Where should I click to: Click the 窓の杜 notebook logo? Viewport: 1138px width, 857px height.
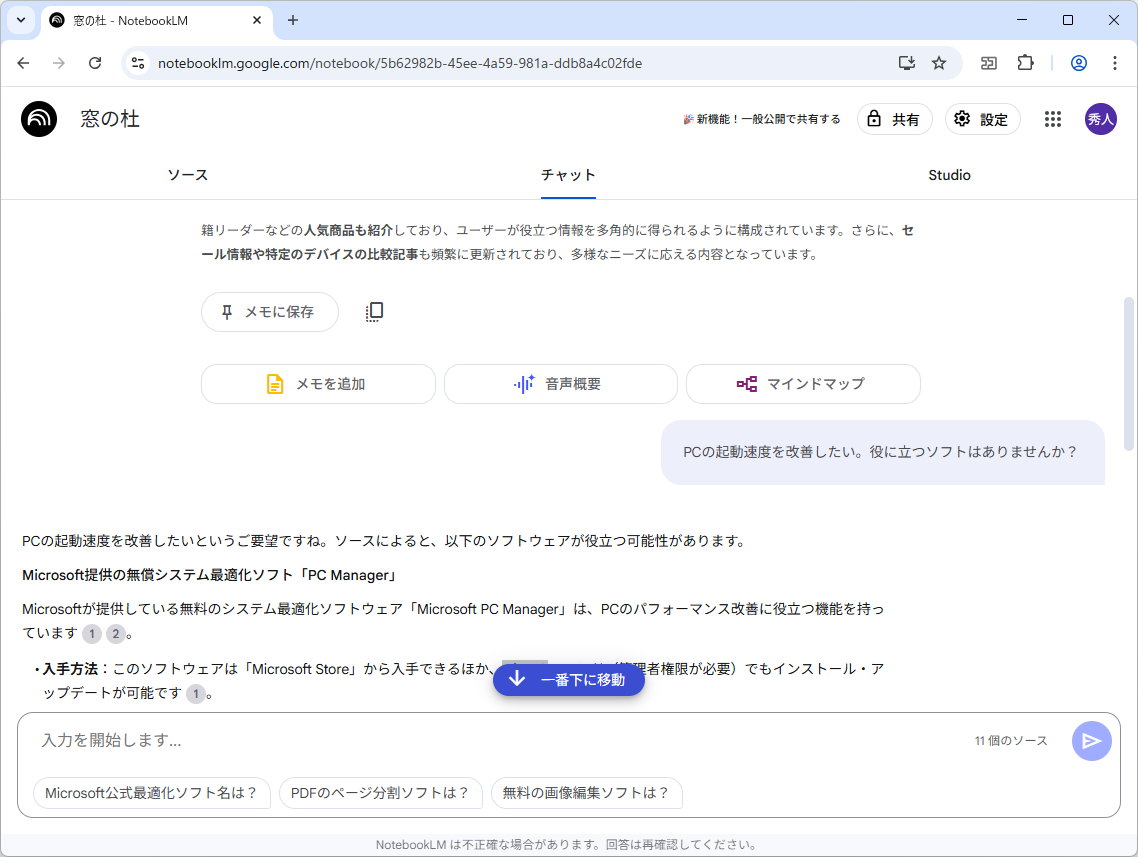coord(36,119)
